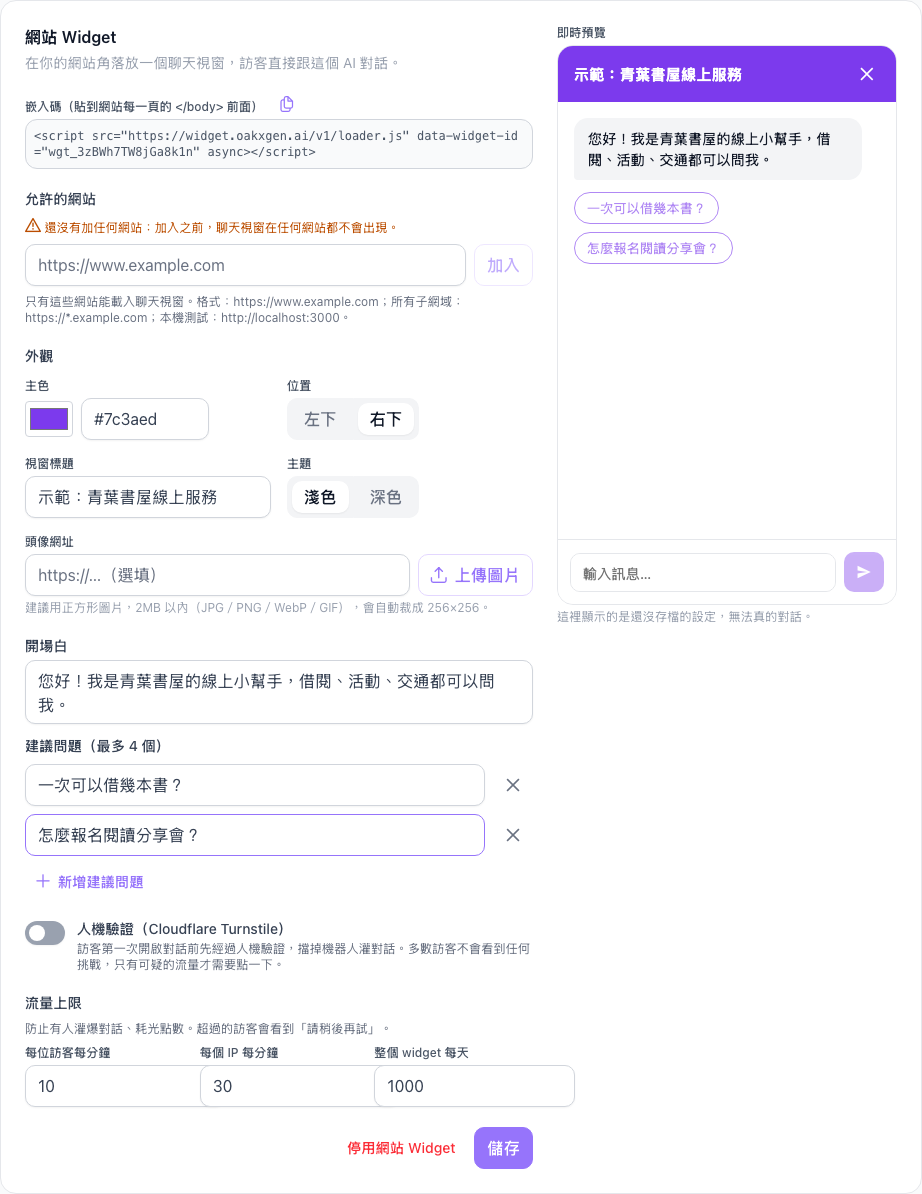Click the 即時預覽 label
This screenshot has height=1194, width=922.
coord(582,33)
